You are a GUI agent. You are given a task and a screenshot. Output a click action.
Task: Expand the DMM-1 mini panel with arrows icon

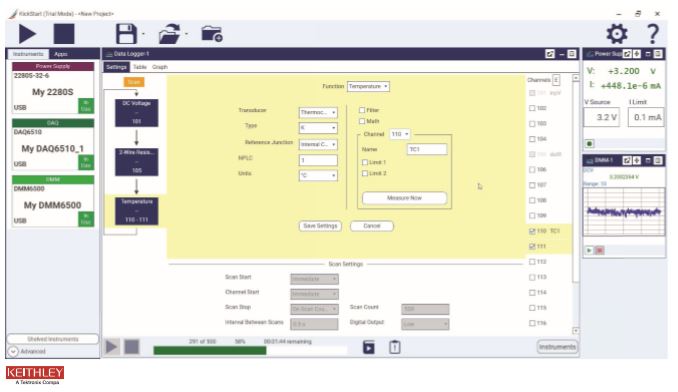click(x=636, y=161)
